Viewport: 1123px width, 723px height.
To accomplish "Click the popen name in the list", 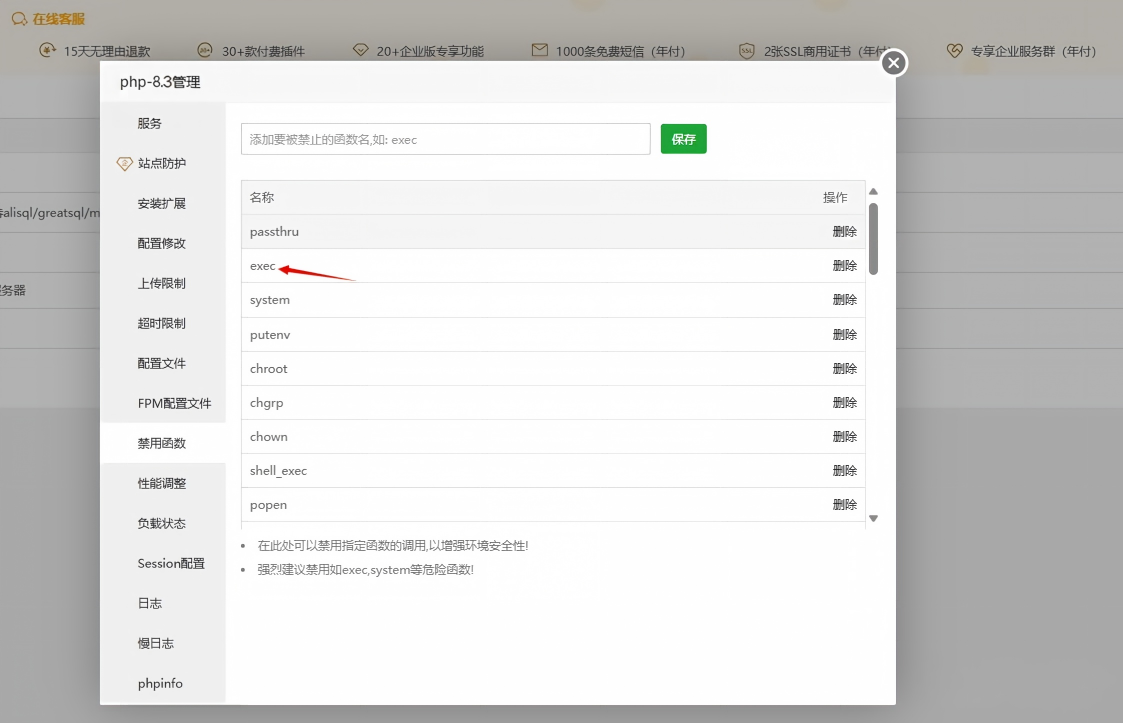I will pos(269,505).
